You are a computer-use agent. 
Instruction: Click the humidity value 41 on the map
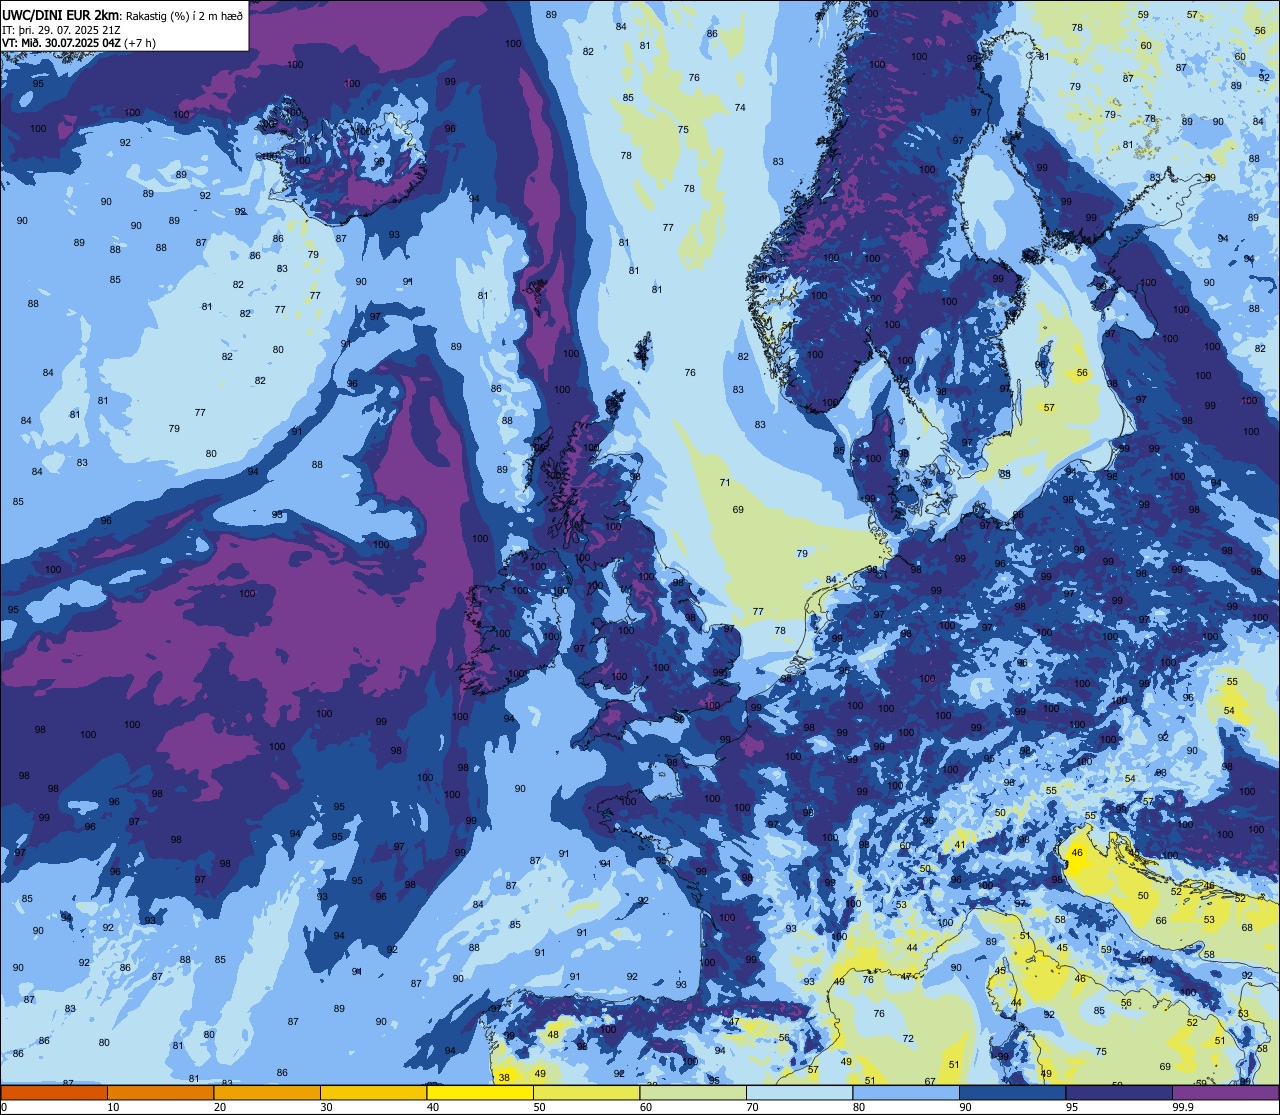coord(960,845)
